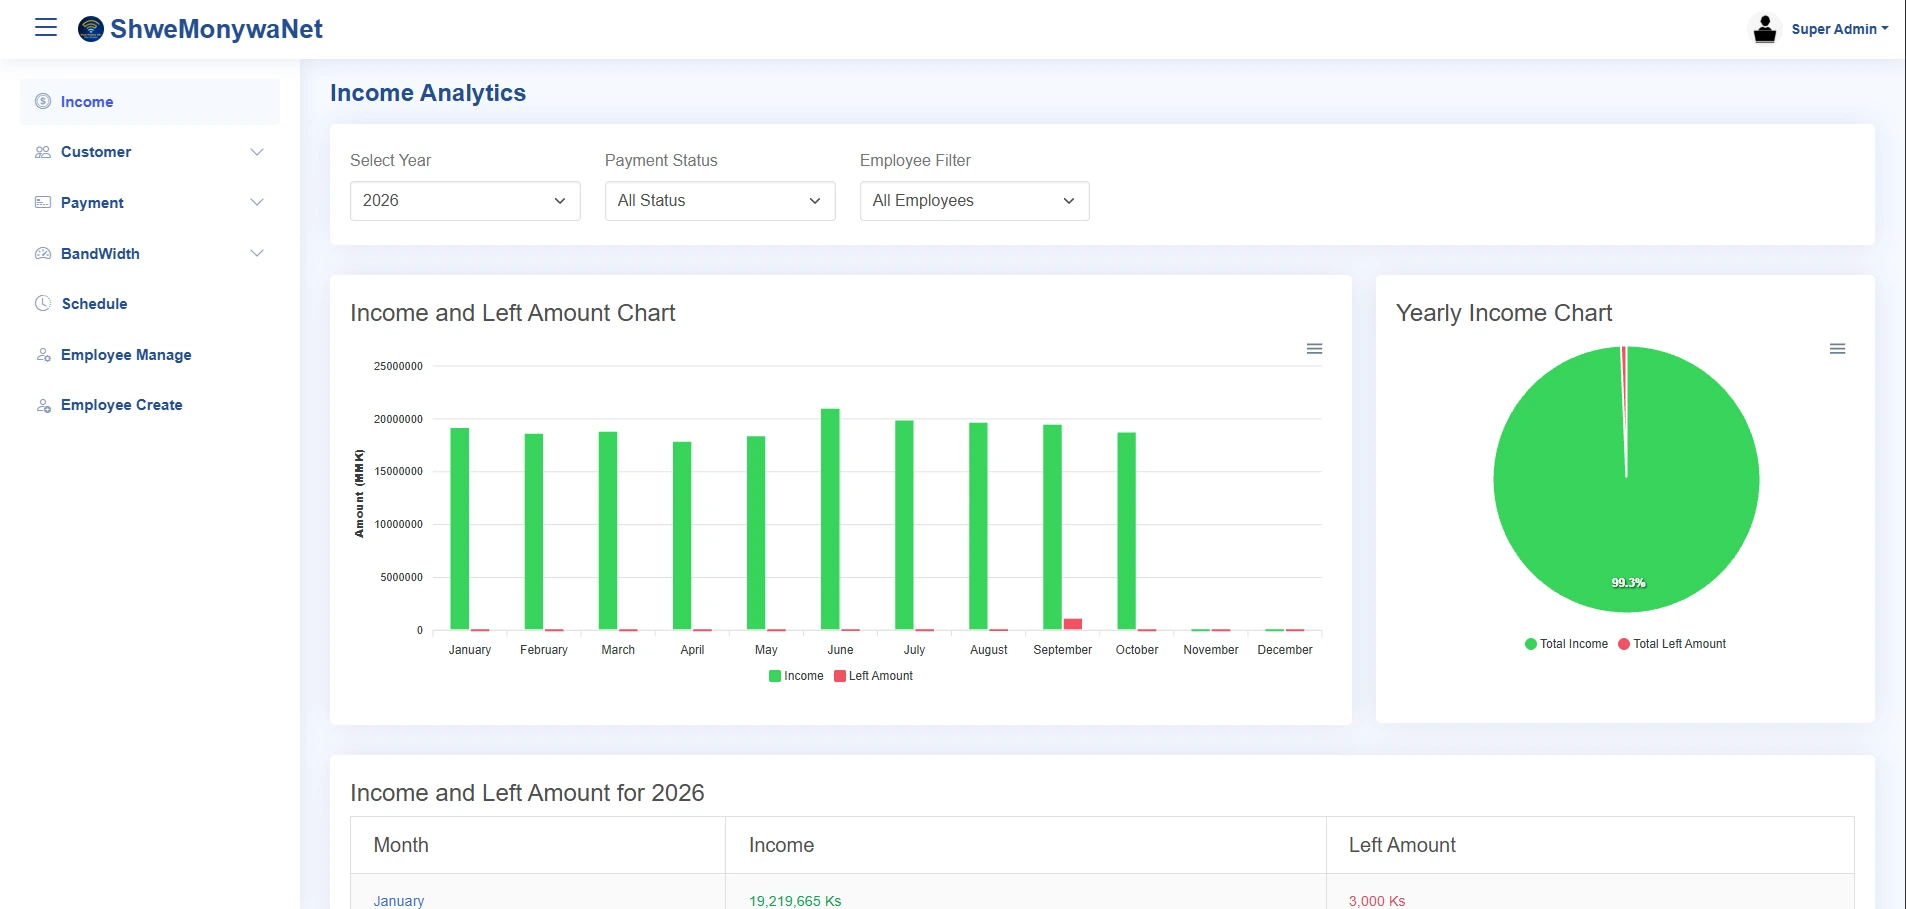The height and width of the screenshot is (909, 1906).
Task: Click the 19,219,665 Ks income value
Action: (795, 901)
